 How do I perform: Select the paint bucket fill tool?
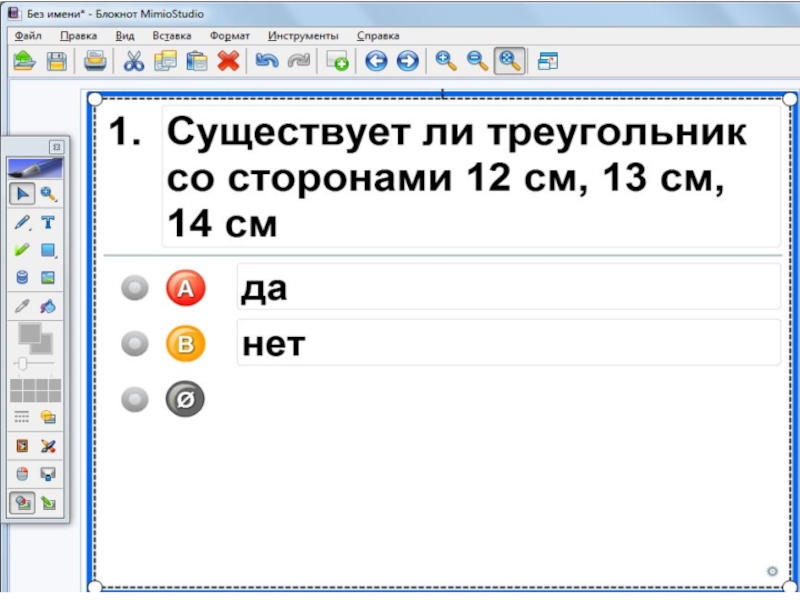tap(48, 306)
